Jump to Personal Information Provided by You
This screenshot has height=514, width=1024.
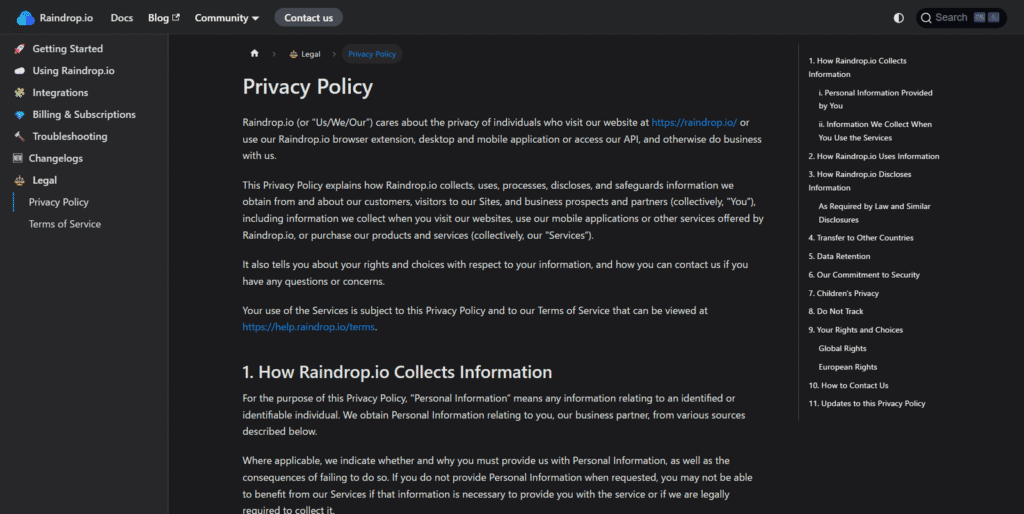[875, 99]
